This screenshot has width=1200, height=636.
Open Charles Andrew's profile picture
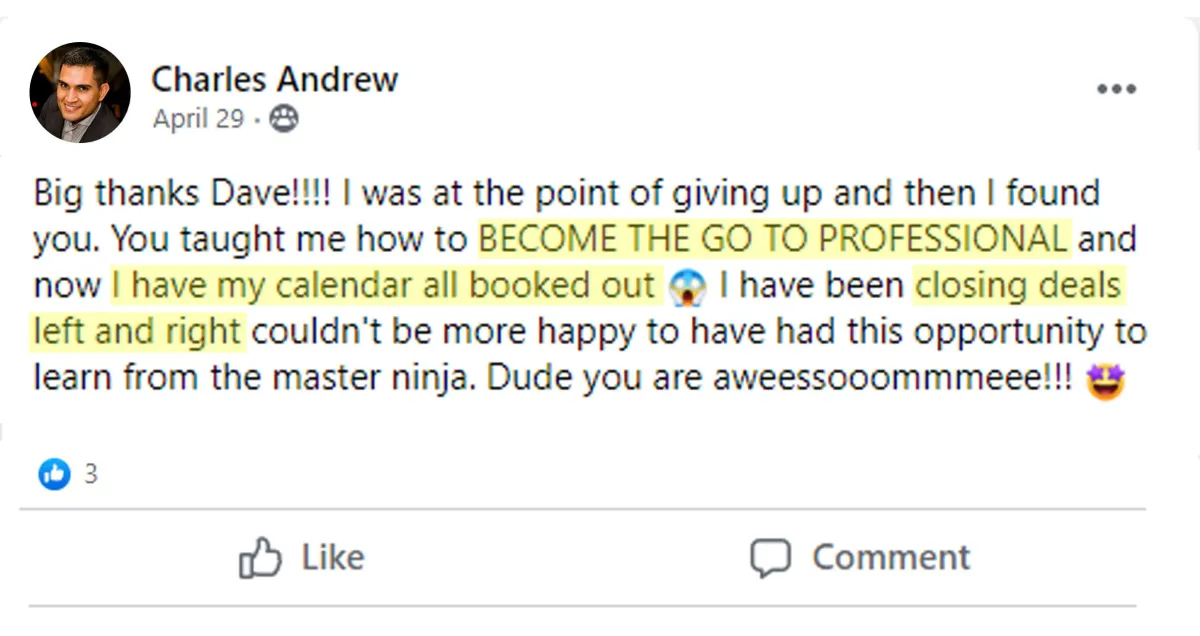(80, 93)
